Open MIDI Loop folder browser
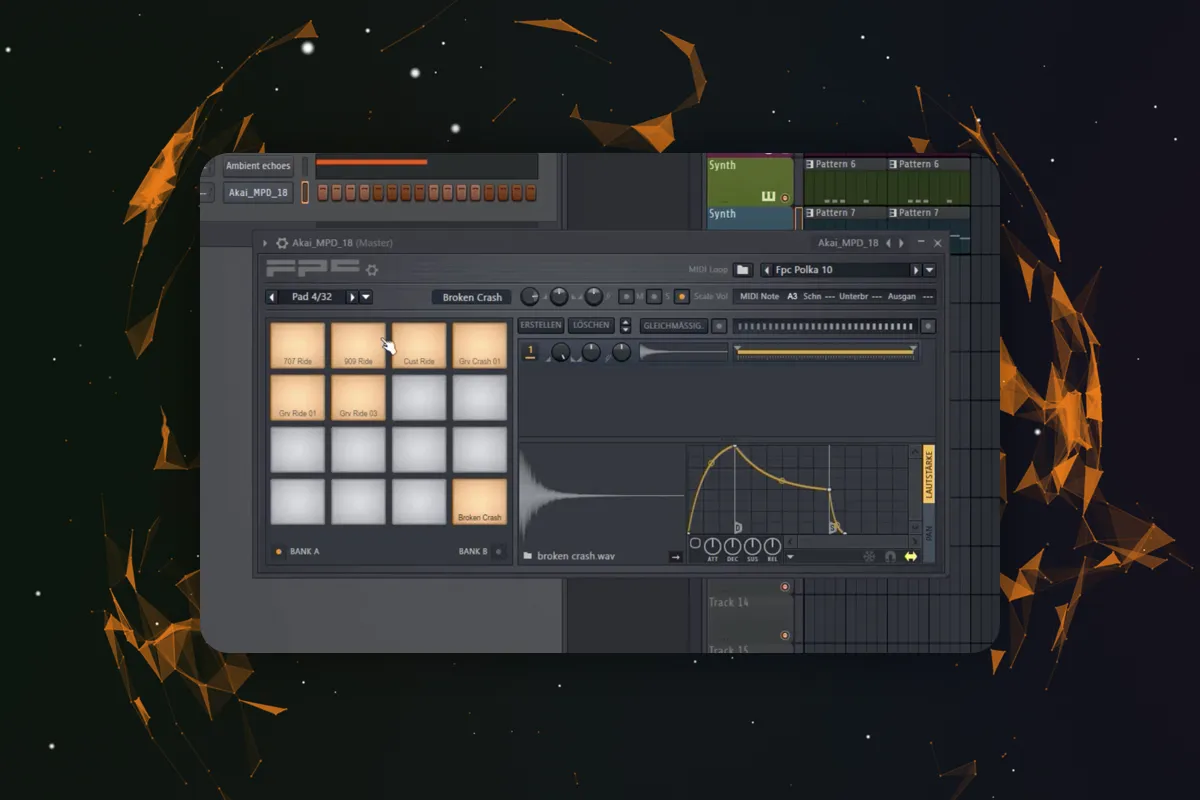The image size is (1200, 800). (x=742, y=270)
